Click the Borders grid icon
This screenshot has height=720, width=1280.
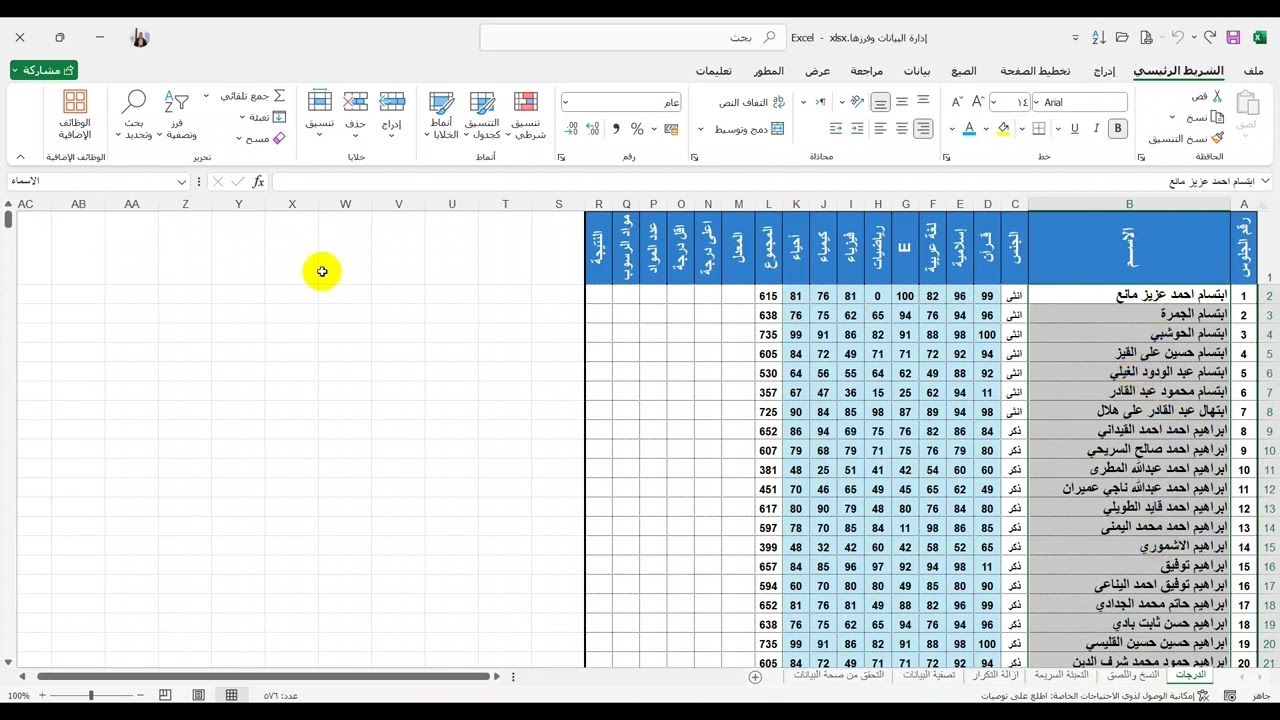pos(1039,128)
